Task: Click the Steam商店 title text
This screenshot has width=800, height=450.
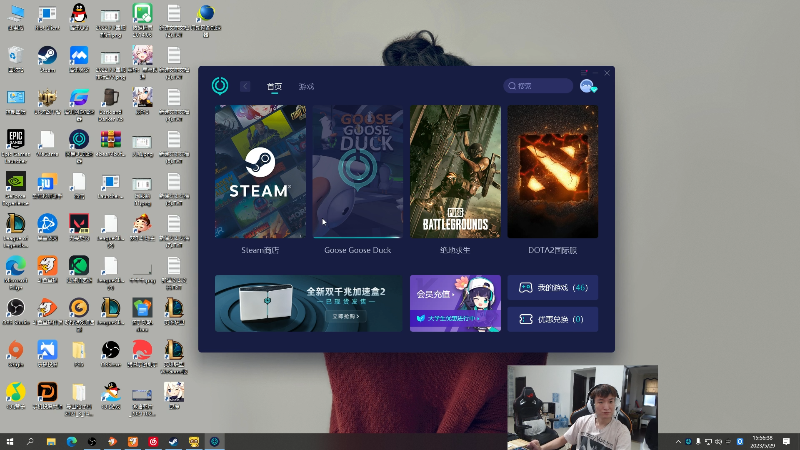Action: point(260,250)
